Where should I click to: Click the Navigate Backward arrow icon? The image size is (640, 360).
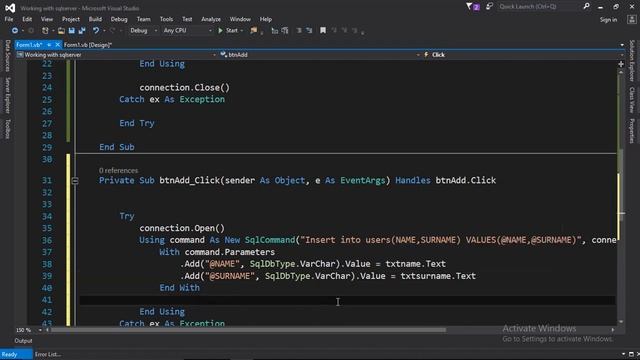15,31
